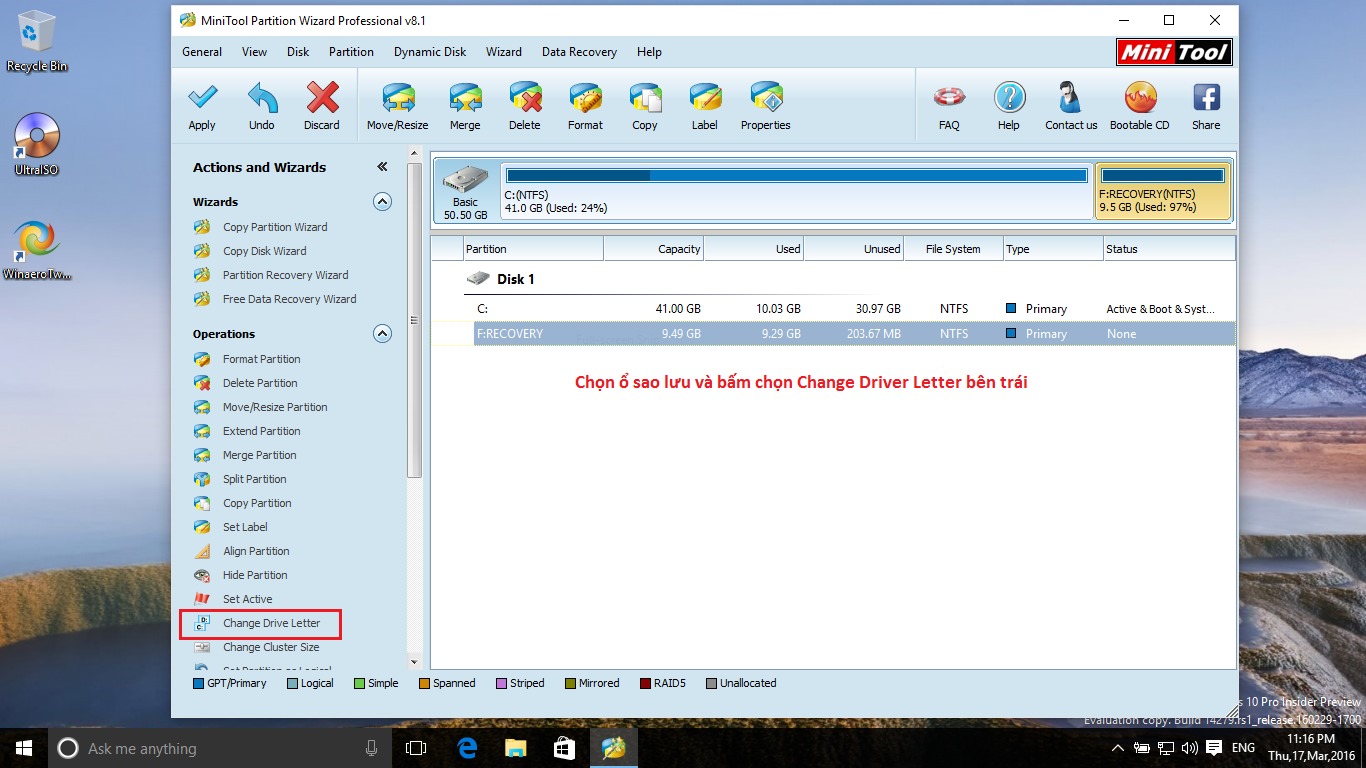Select the Recycle Bin desktop icon
The width and height of the screenshot is (1366, 768).
coord(37,41)
